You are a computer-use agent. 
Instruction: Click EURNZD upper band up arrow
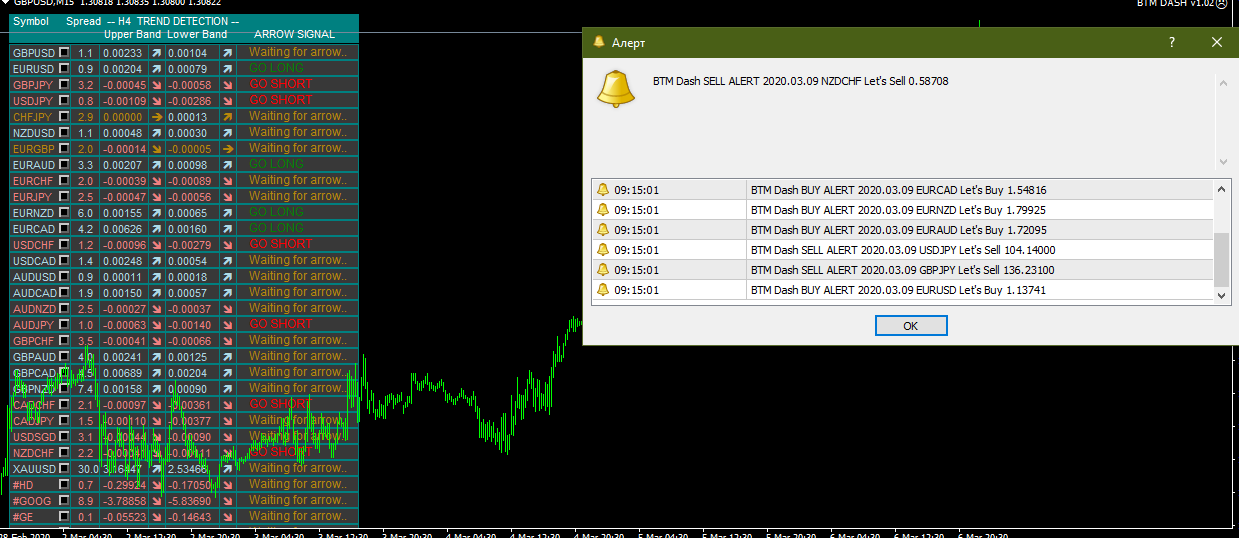coord(156,212)
